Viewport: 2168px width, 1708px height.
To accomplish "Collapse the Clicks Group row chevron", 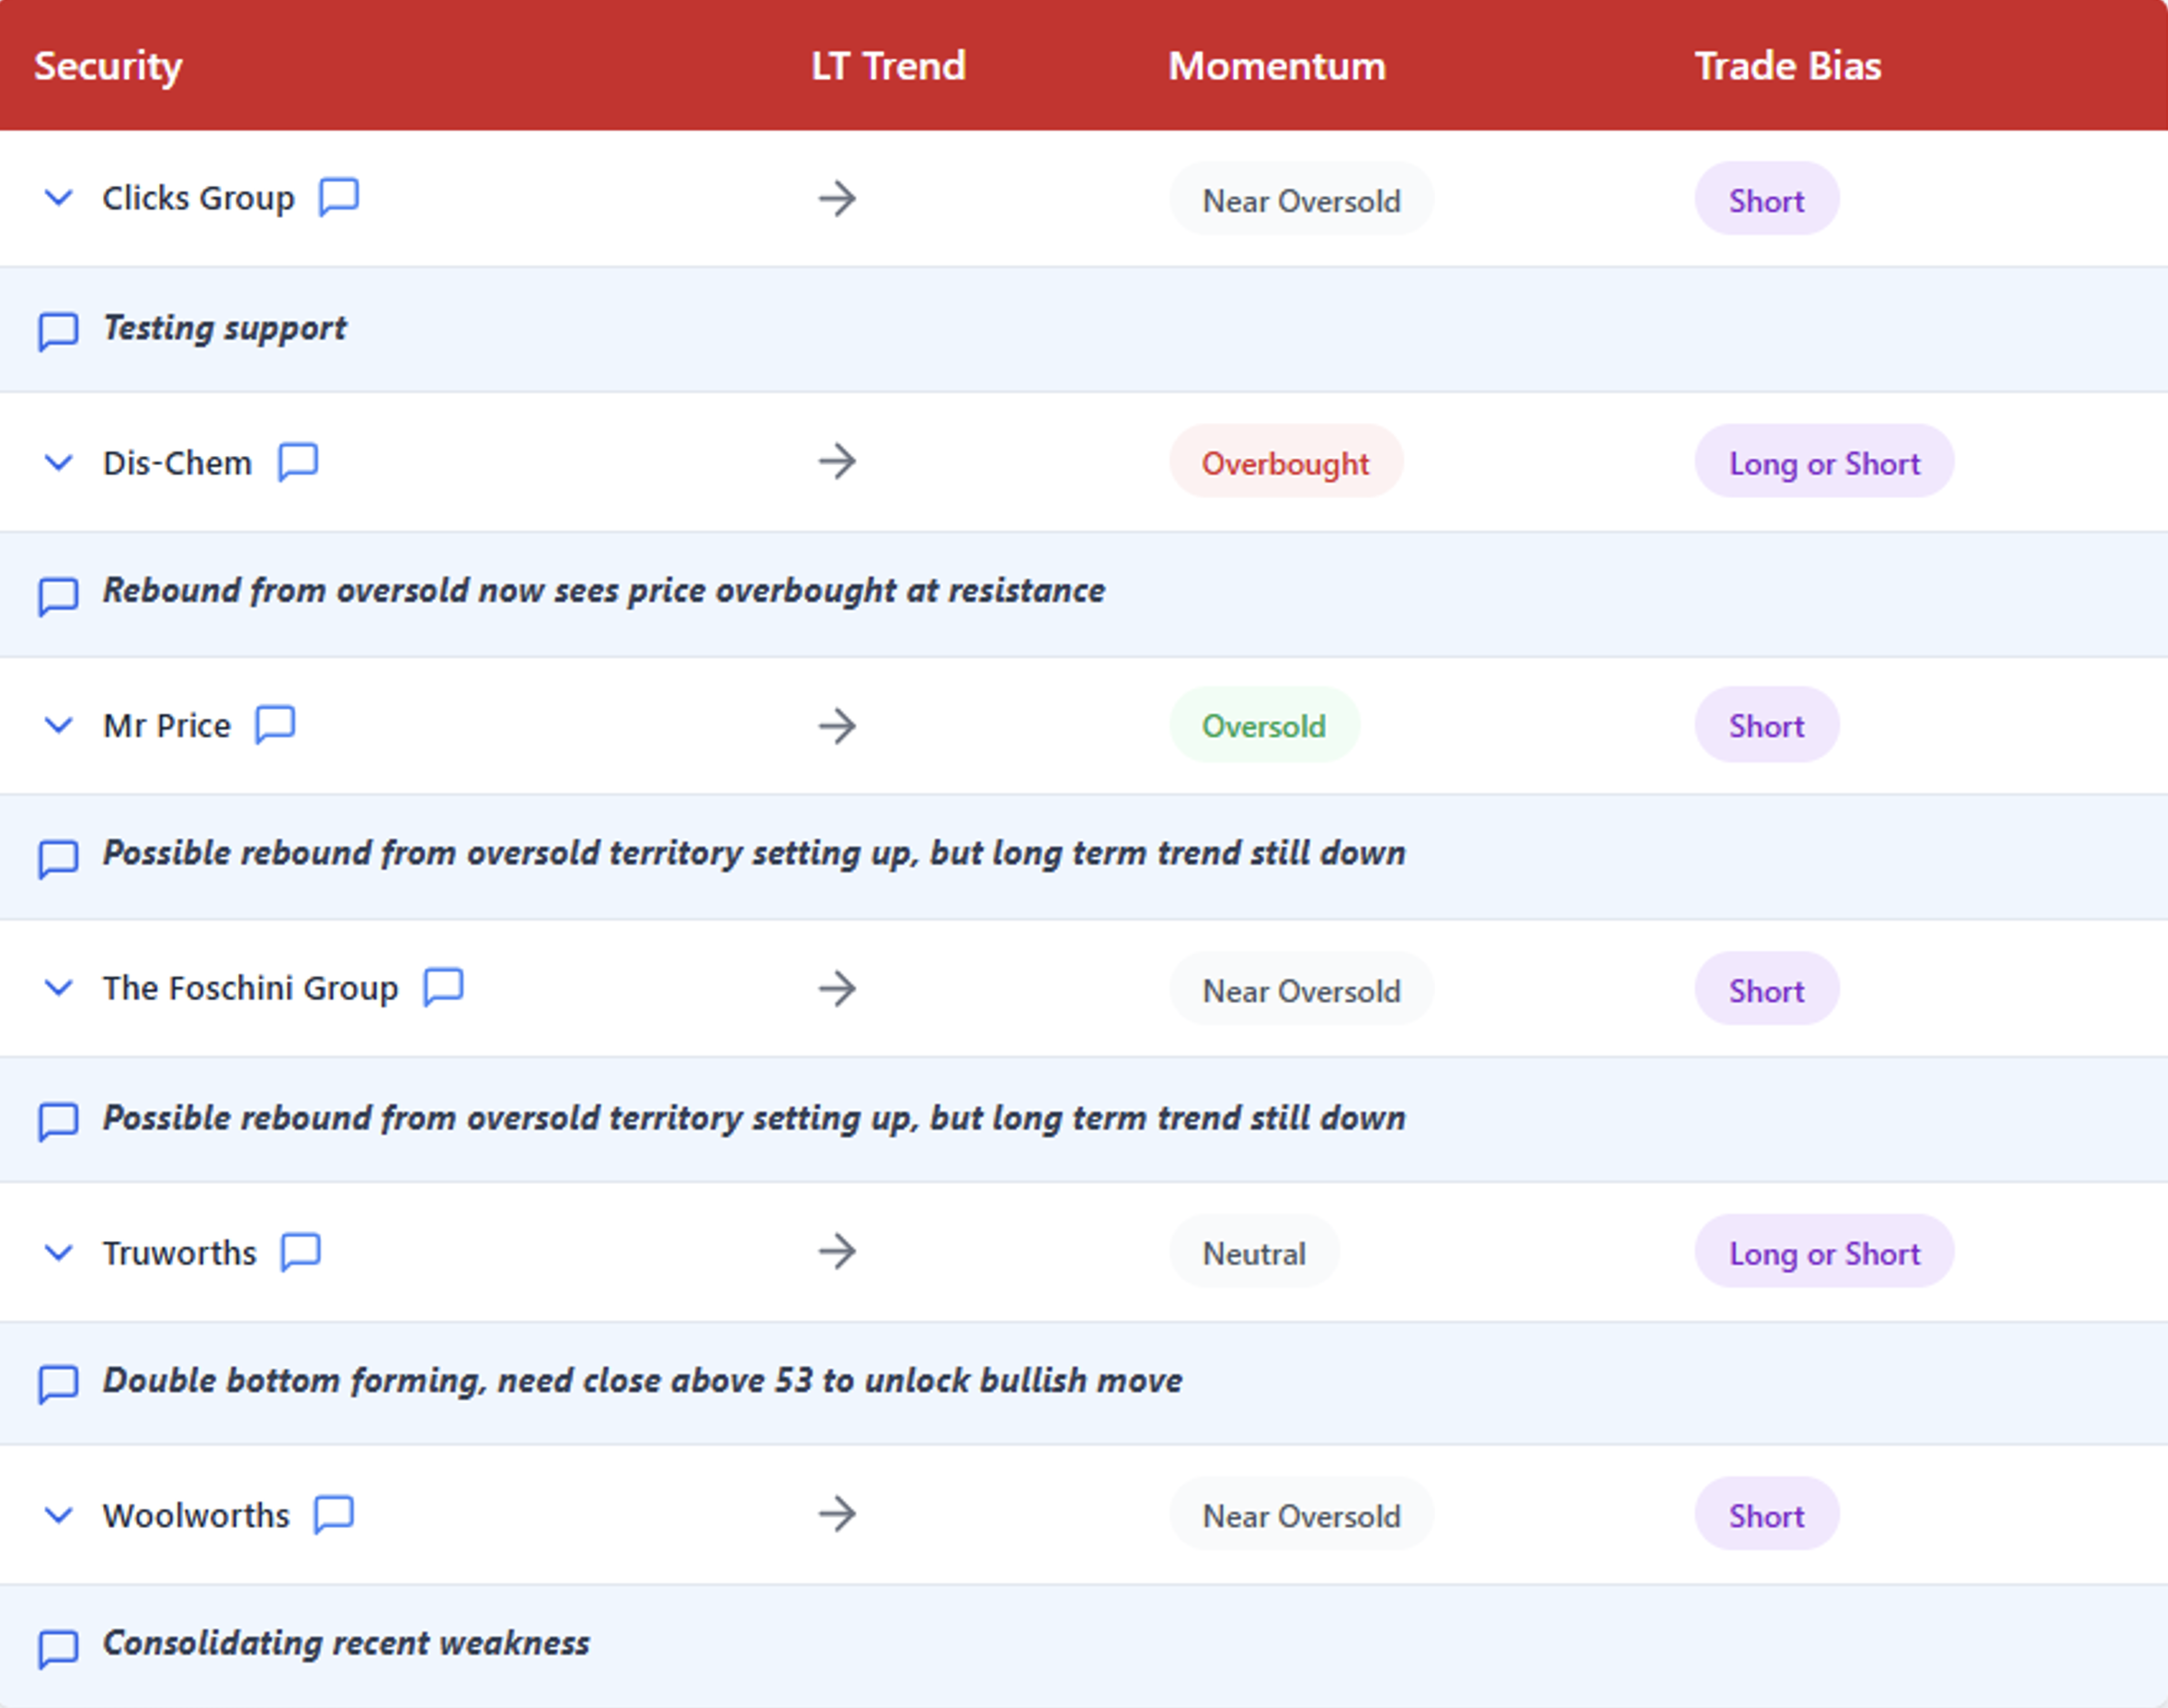I will point(59,197).
